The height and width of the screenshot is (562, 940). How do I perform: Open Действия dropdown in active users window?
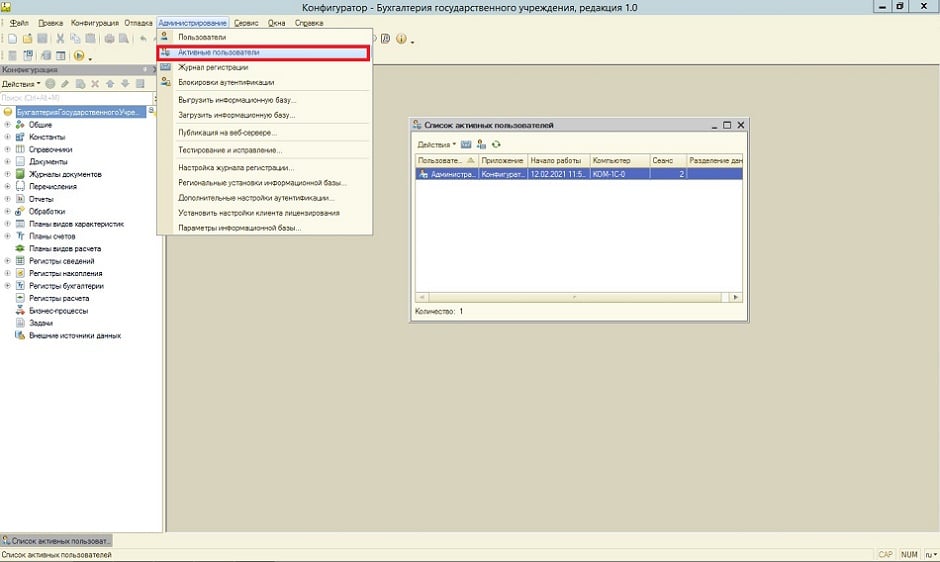pos(436,145)
